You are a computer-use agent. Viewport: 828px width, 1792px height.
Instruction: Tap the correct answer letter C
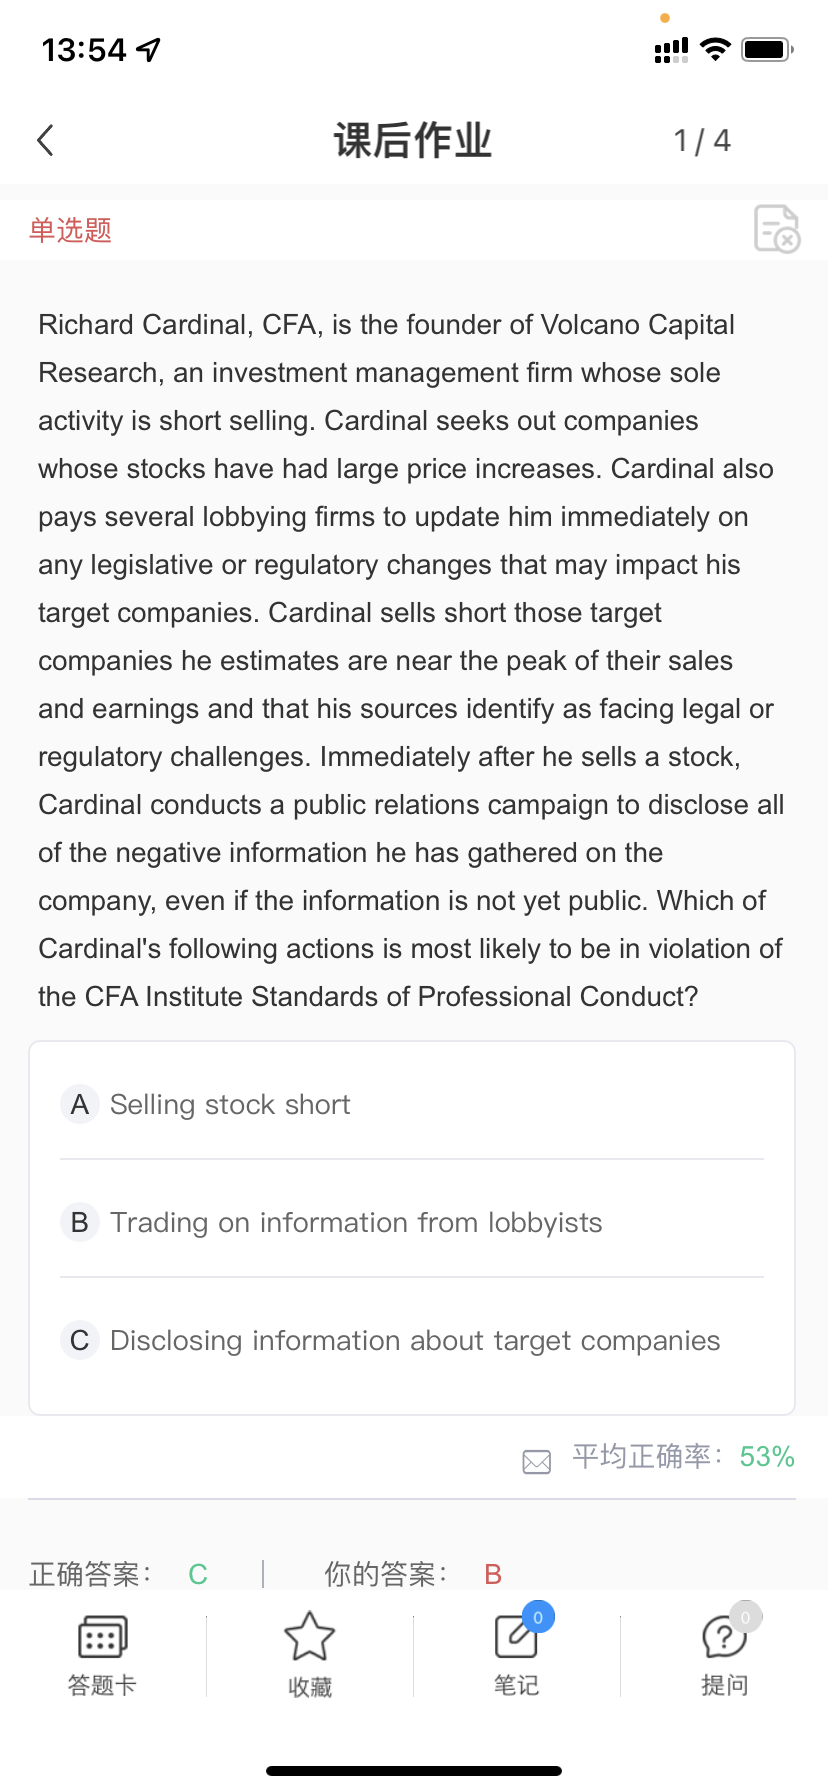[x=198, y=1575]
